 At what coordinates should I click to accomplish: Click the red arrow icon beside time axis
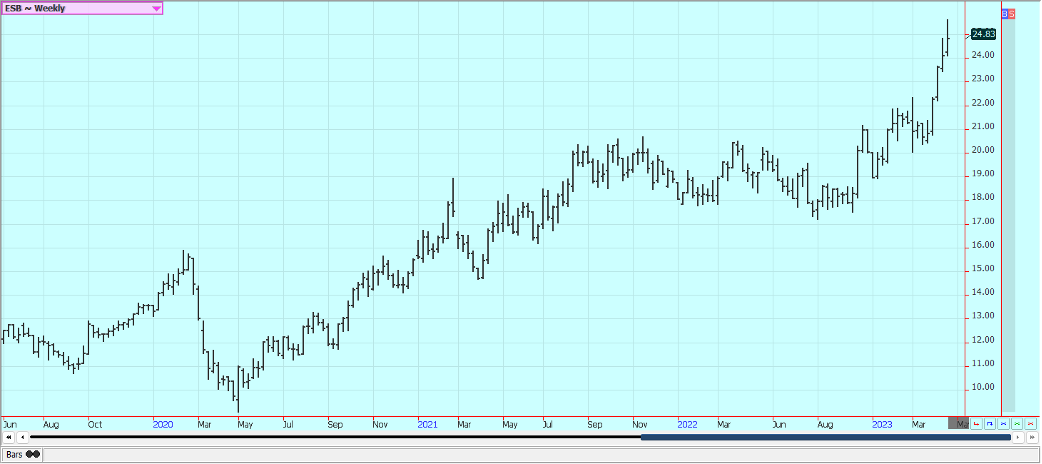pos(977,425)
